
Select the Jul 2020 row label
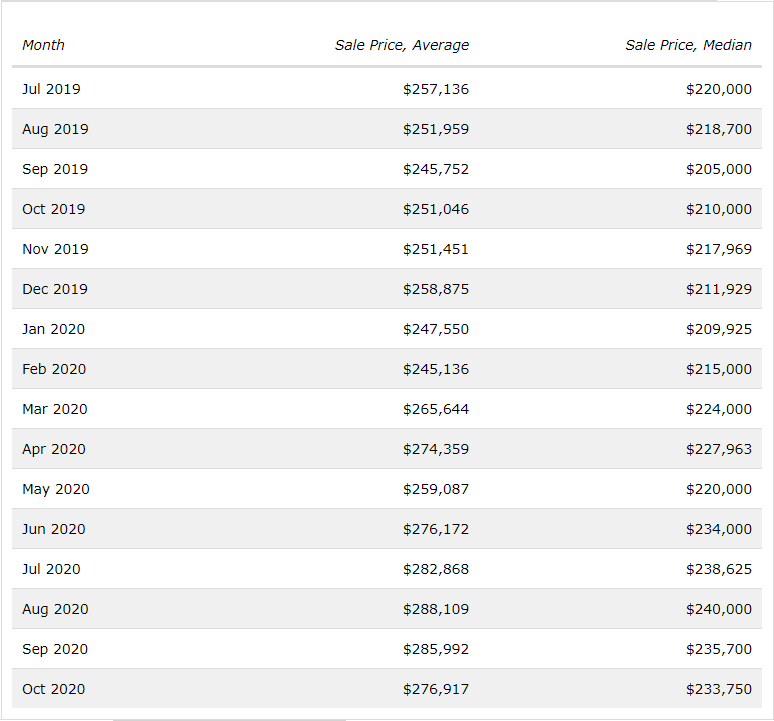pos(51,569)
